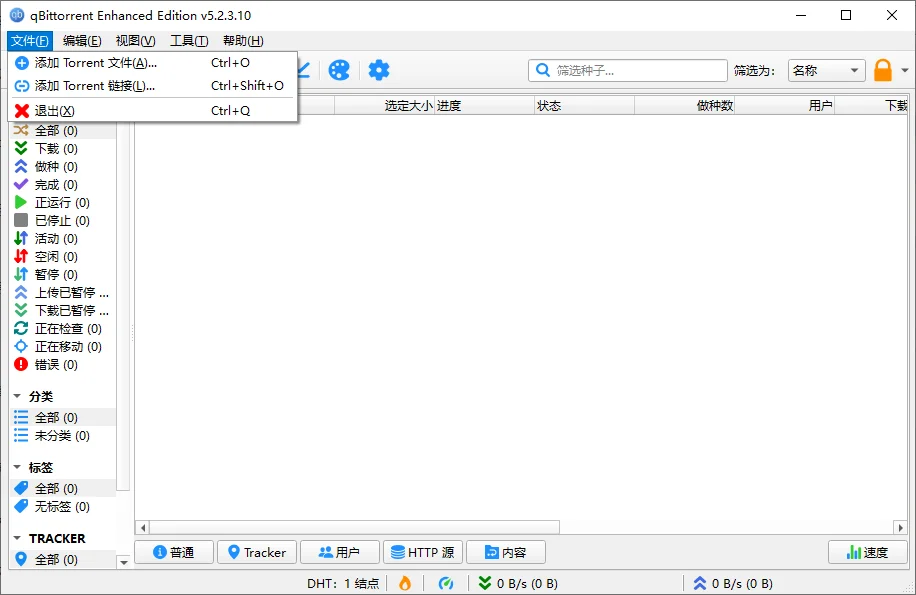Select 无标签 (0) tag filter
This screenshot has width=916, height=595.
tap(63, 506)
